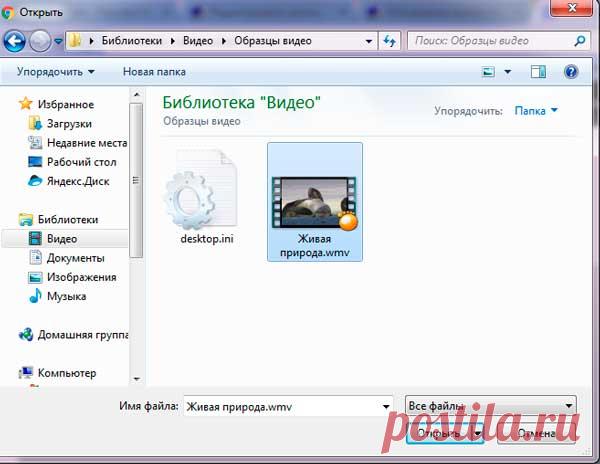Image resolution: width=600 pixels, height=464 pixels.
Task: Open the help question mark icon
Action: click(571, 72)
